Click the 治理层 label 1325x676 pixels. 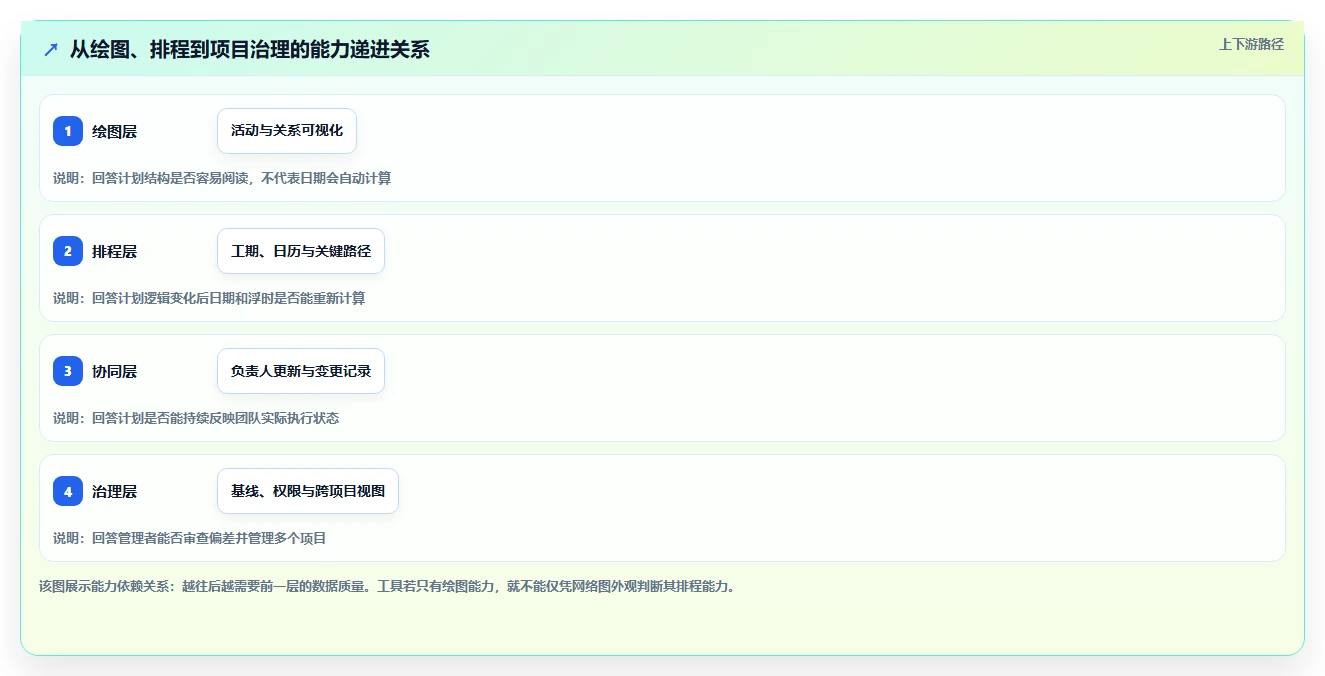point(114,491)
